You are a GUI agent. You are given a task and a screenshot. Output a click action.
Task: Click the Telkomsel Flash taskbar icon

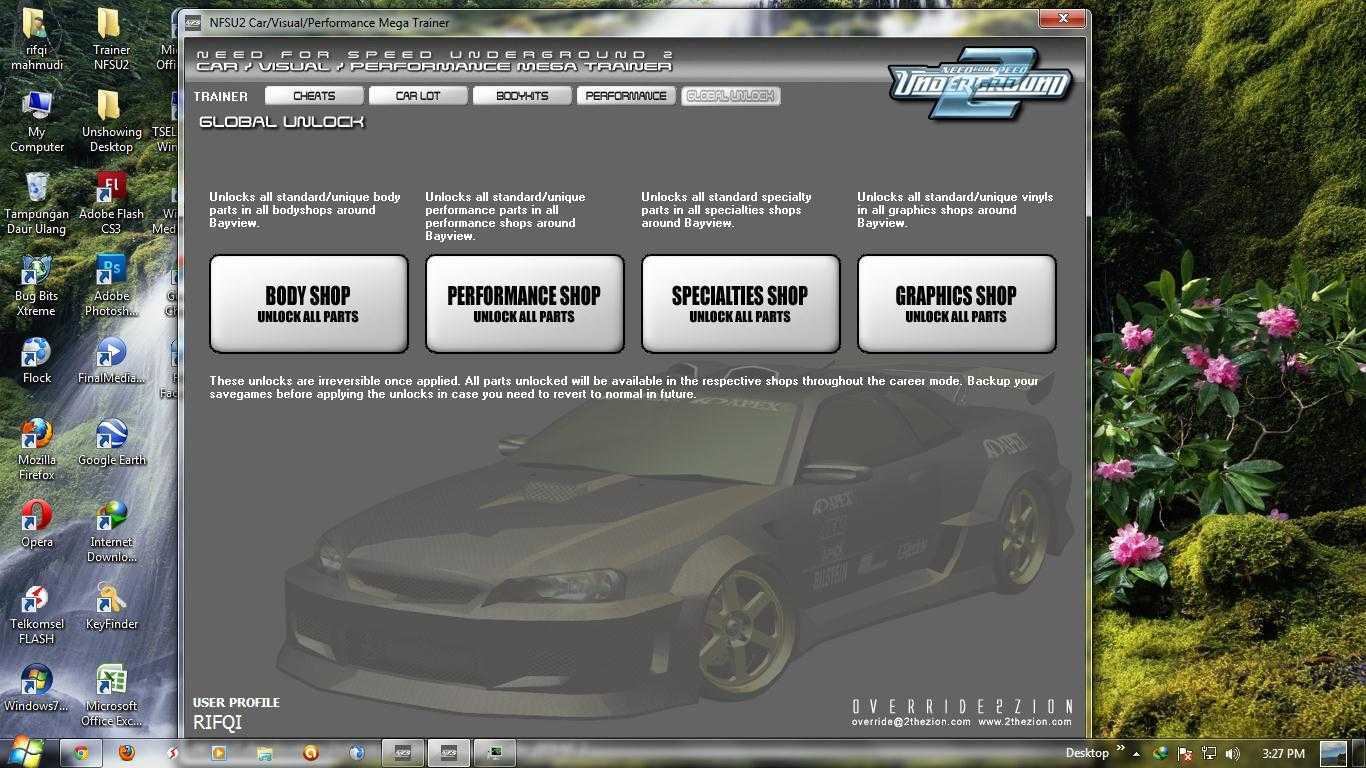pyautogui.click(x=172, y=753)
